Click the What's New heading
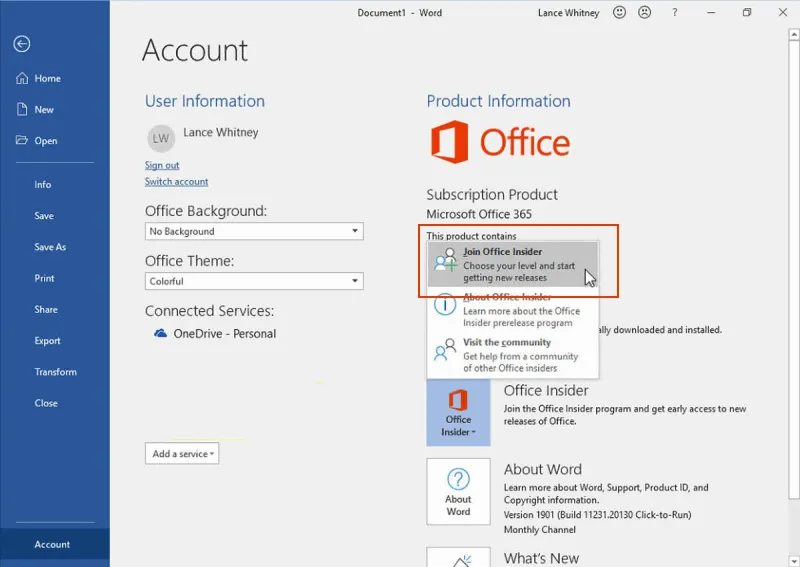This screenshot has height=567, width=800. click(541, 558)
